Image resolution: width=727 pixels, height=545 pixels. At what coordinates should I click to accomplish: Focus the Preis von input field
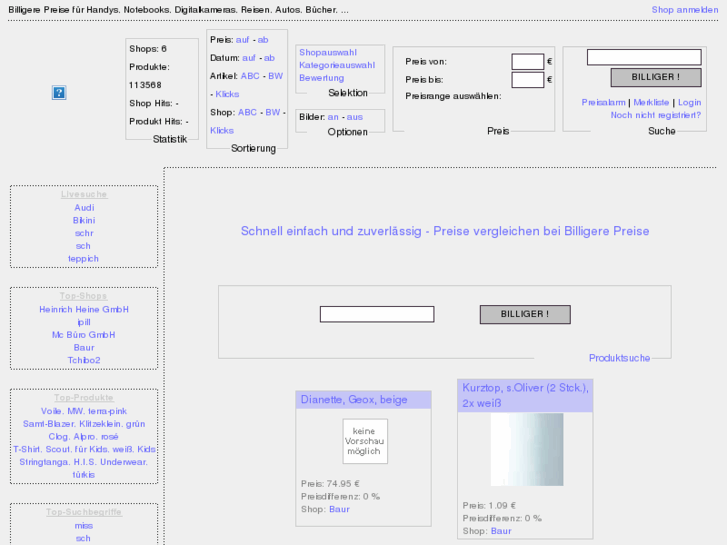(x=528, y=61)
